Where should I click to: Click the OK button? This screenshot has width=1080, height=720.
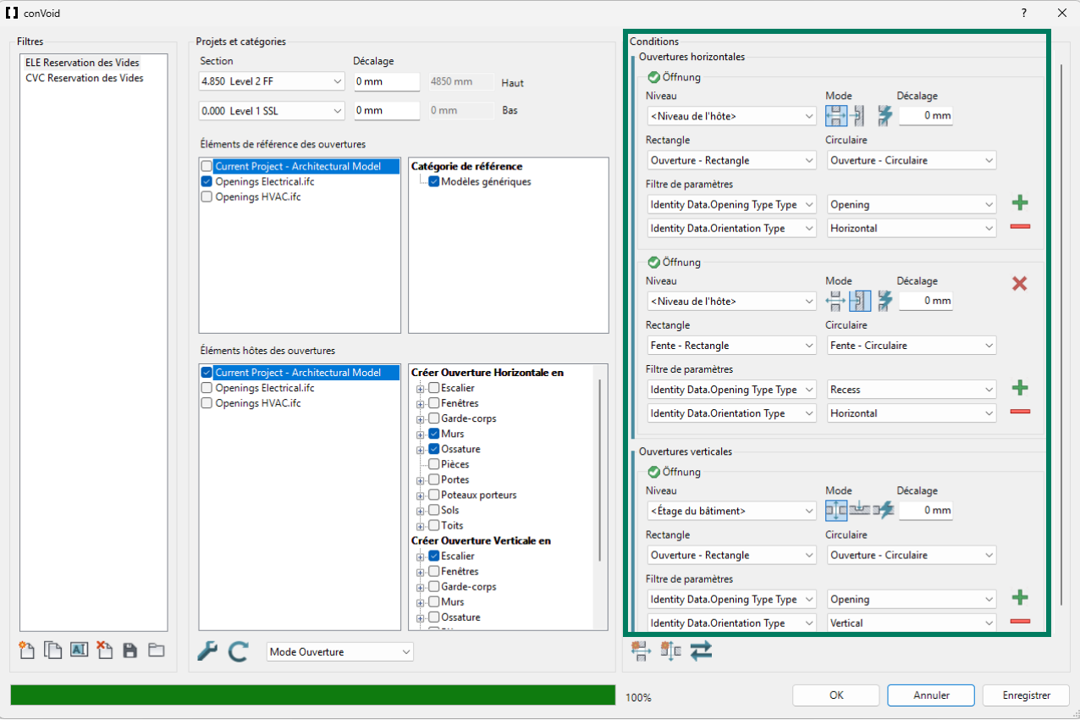(x=835, y=695)
